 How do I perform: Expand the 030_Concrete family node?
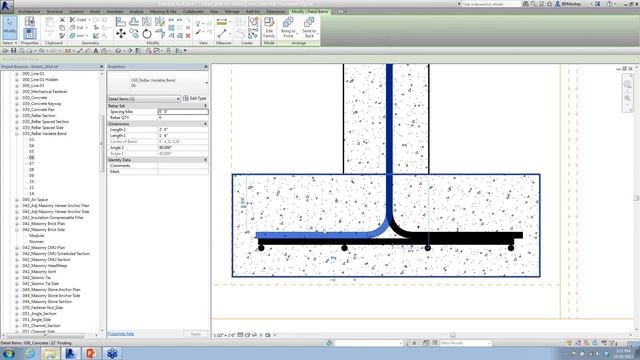pos(17,98)
